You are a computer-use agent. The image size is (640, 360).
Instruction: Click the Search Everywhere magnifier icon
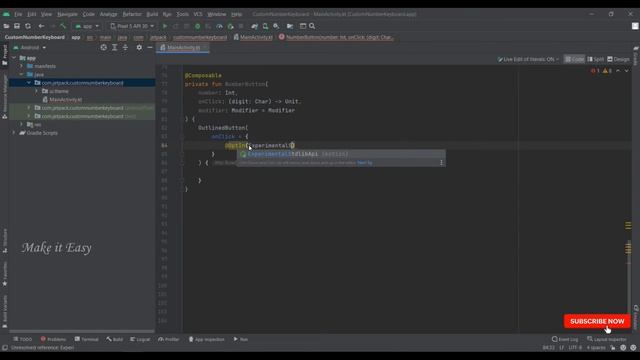312,26
